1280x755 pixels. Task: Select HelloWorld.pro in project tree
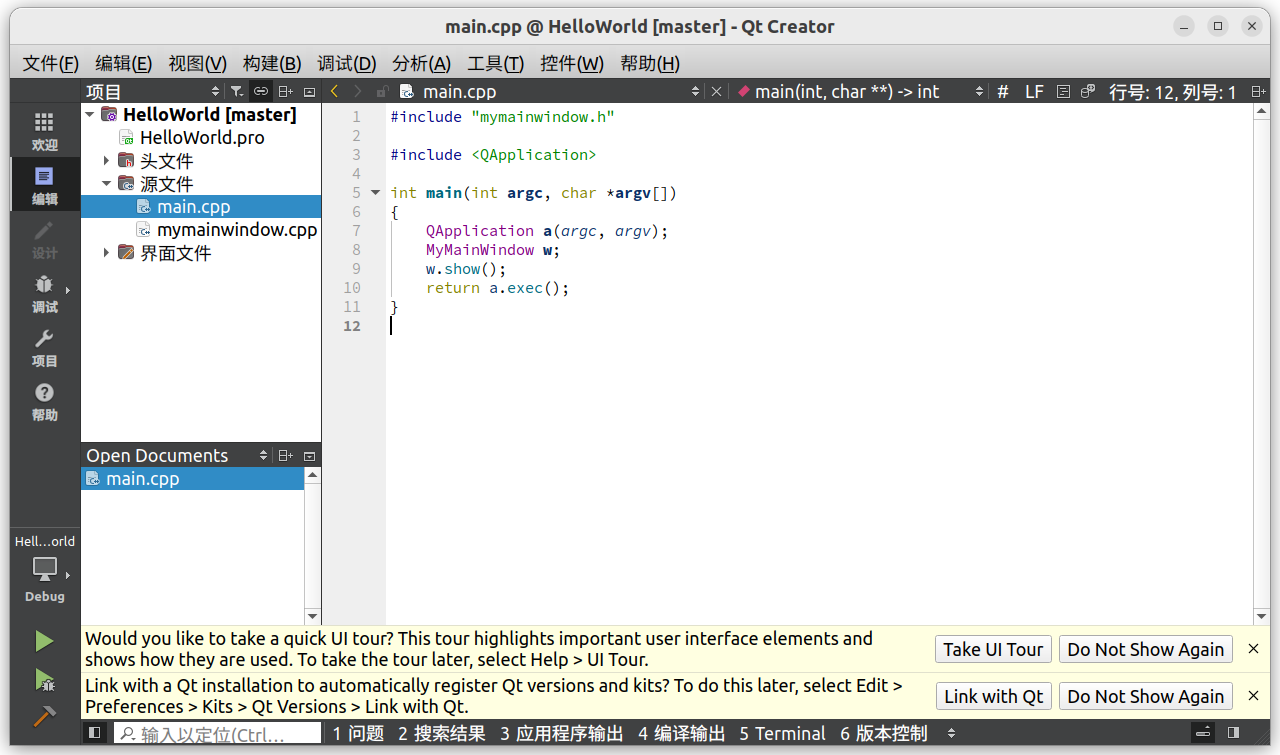tap(202, 138)
